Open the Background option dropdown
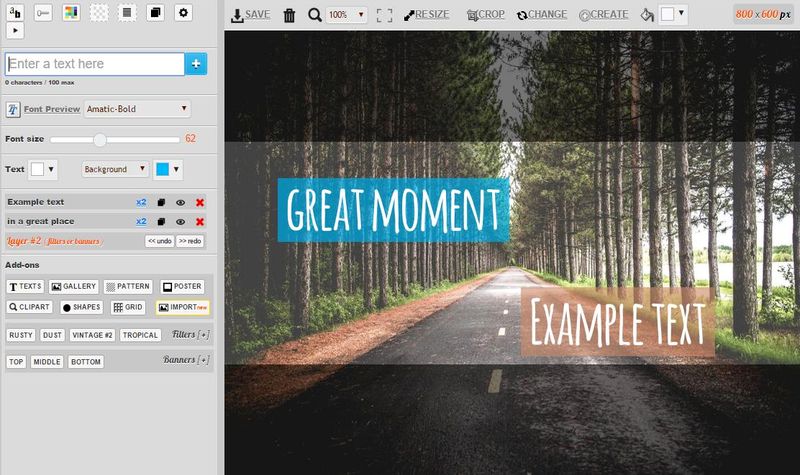The image size is (800, 475). [115, 169]
